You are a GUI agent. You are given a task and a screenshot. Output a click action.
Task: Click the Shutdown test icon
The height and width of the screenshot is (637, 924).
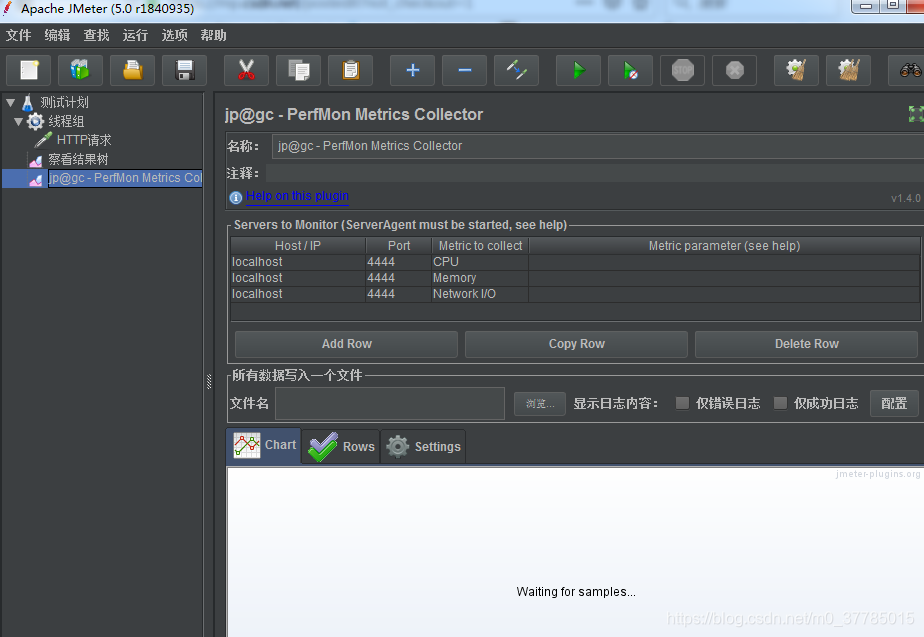(x=734, y=71)
